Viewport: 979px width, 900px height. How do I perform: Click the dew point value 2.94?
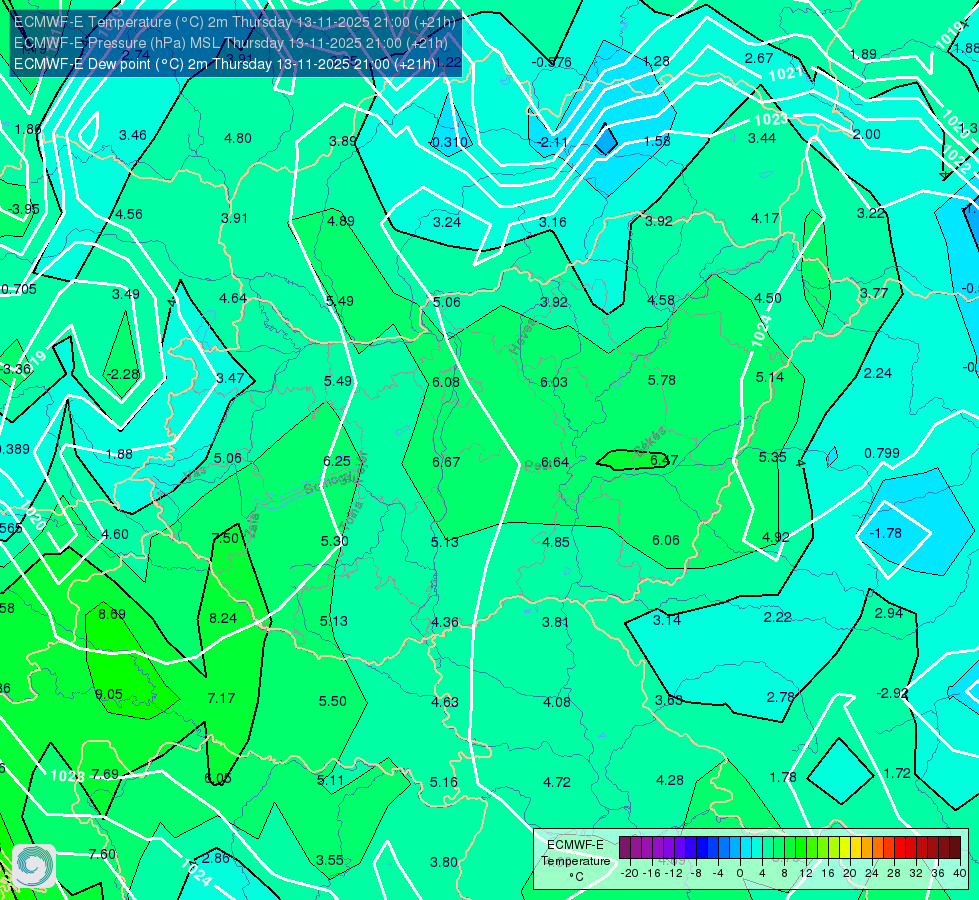click(888, 613)
